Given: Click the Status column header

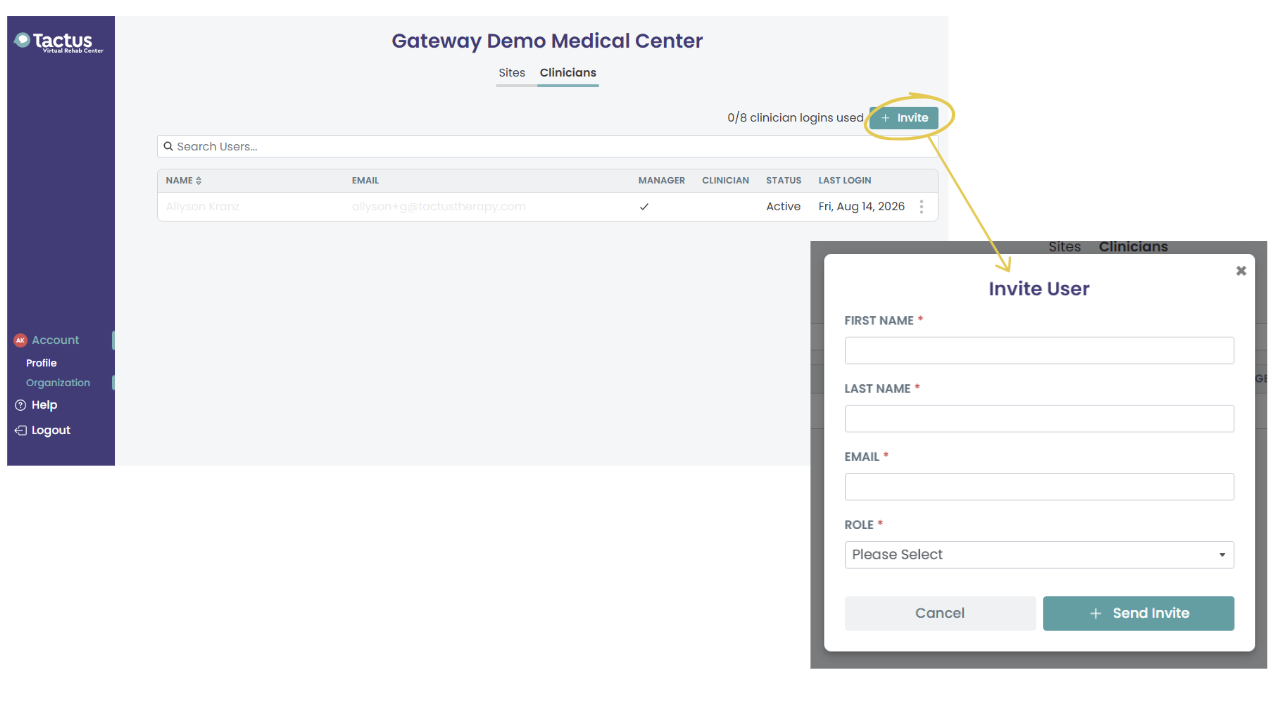Looking at the screenshot, I should coord(784,181).
